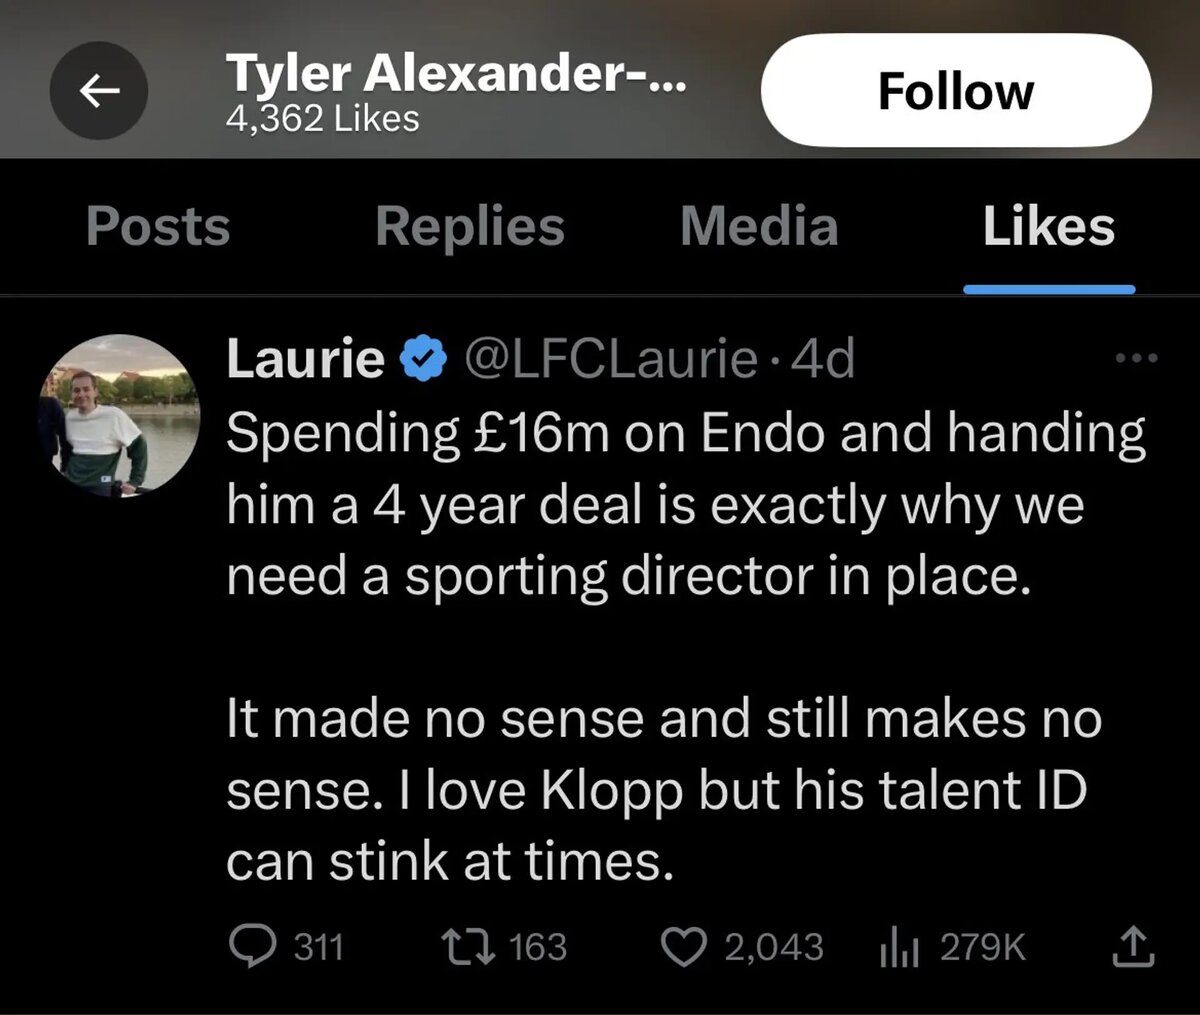This screenshot has height=1015, width=1200.
Task: View analytics via the bar chart icon
Action: [x=899, y=947]
